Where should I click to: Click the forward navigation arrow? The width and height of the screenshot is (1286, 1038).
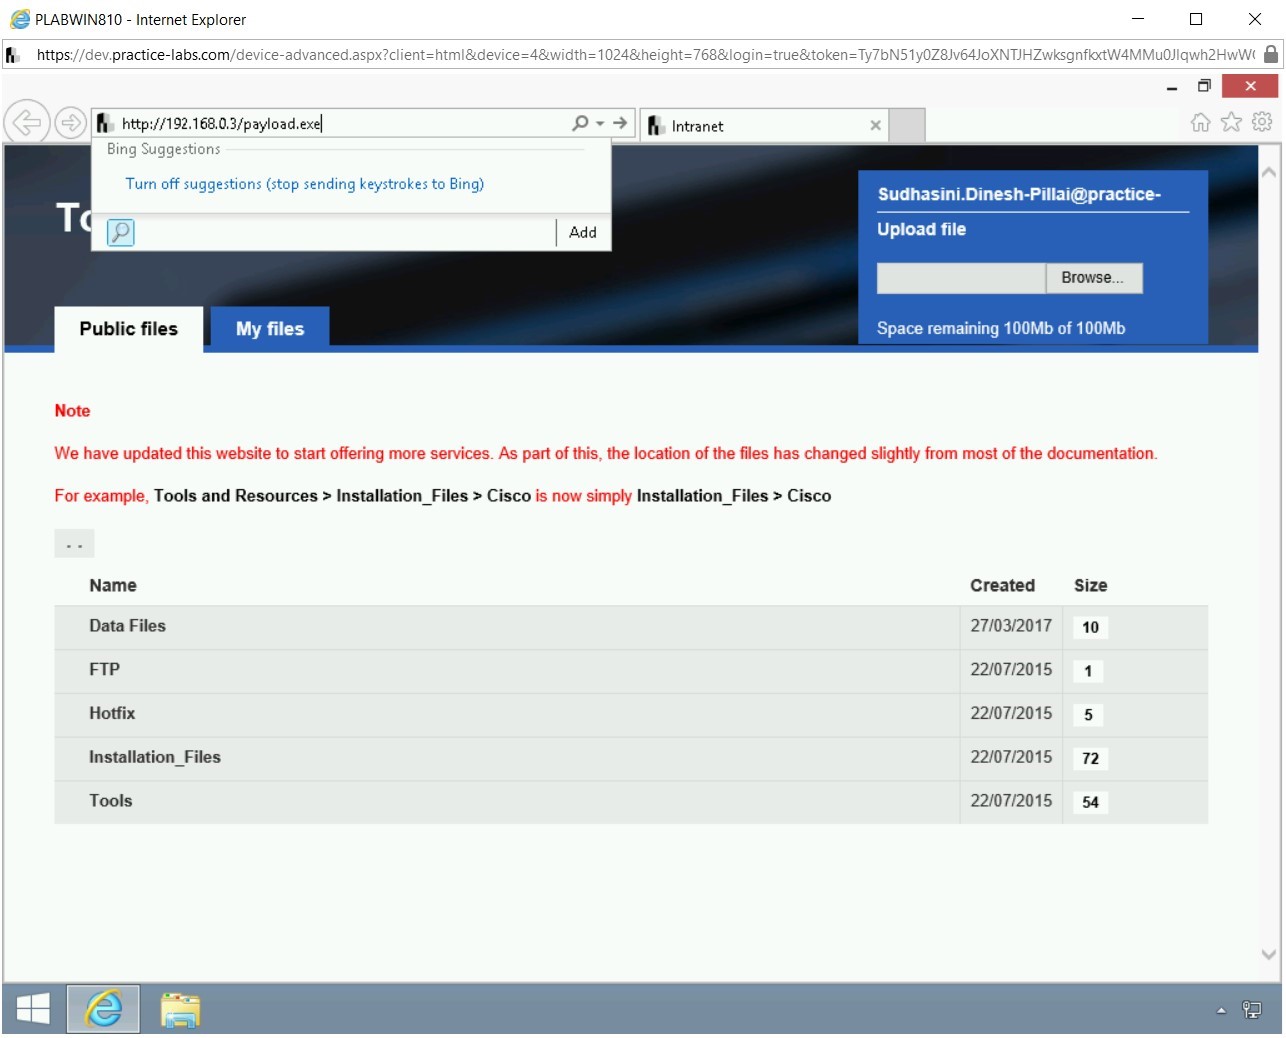pos(70,122)
